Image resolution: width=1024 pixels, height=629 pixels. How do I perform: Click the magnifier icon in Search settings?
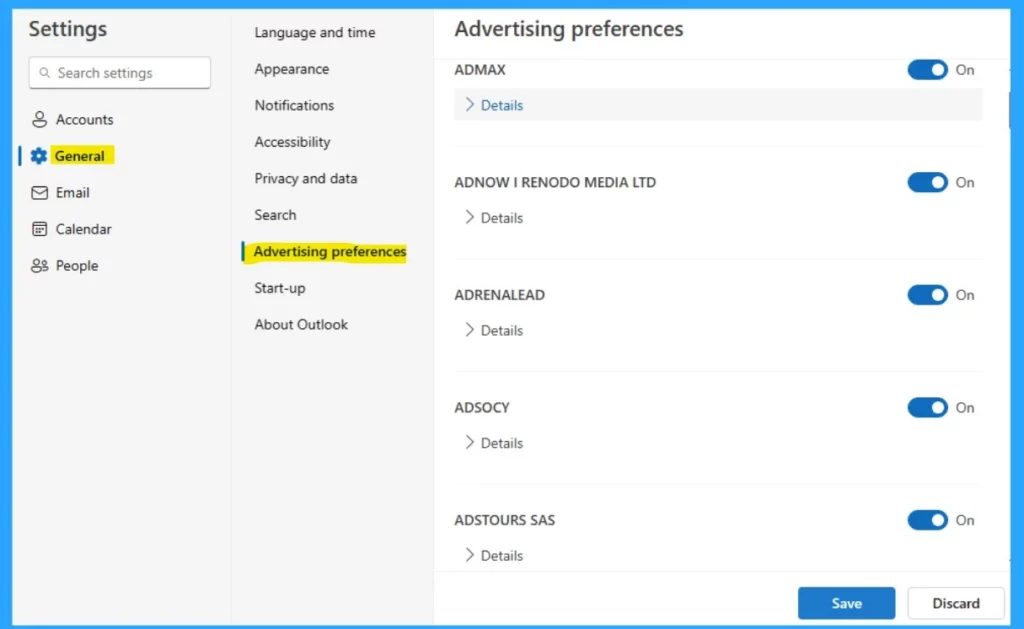(x=44, y=73)
